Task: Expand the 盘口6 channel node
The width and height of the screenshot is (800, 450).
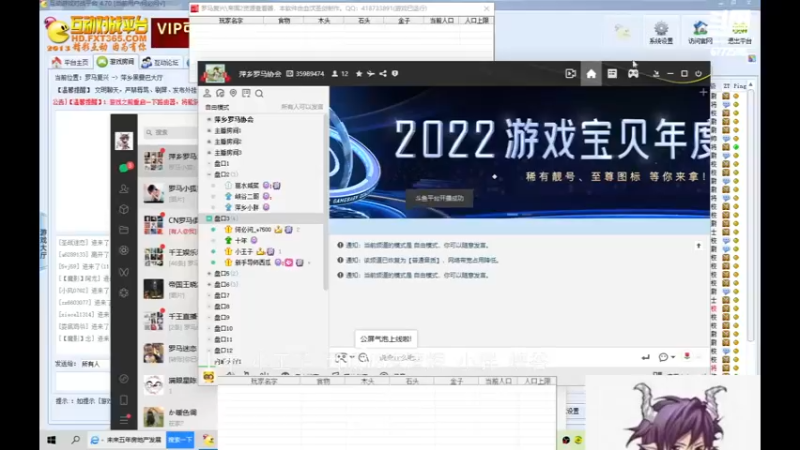Action: click(x=209, y=284)
